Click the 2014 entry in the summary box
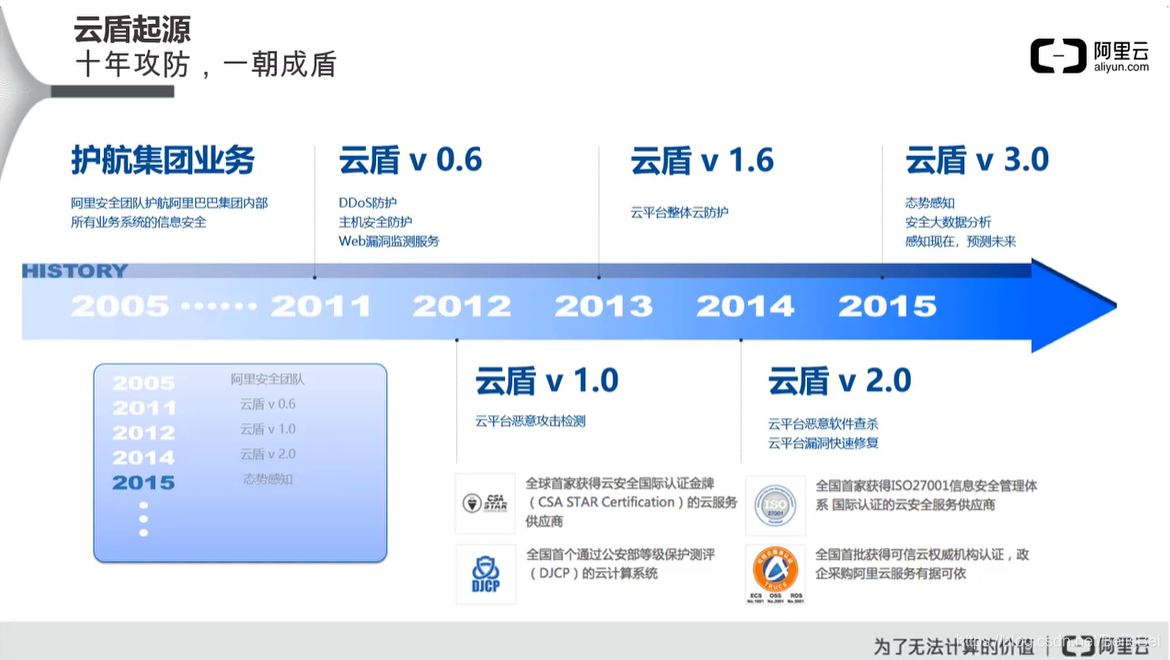The image size is (1170, 660). [x=143, y=458]
